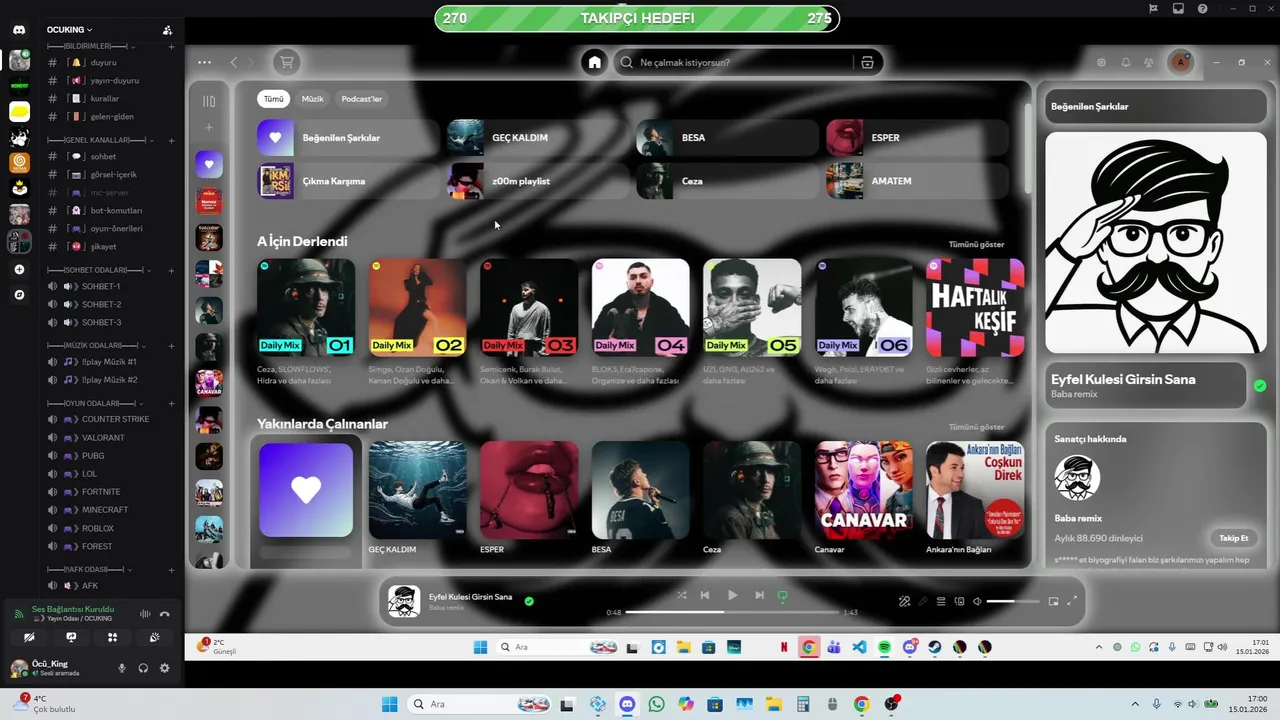
Task: Go back with the left arrow
Action: pyautogui.click(x=234, y=62)
